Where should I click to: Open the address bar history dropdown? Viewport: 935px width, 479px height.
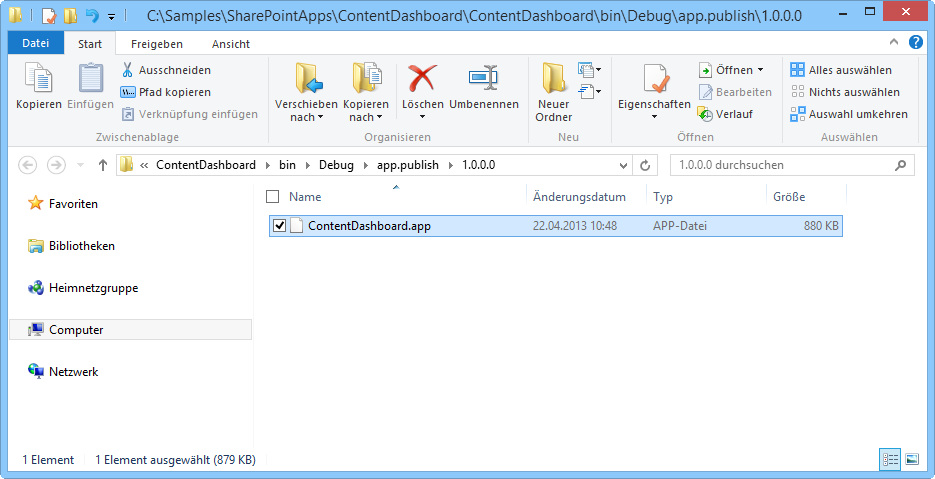pyautogui.click(x=623, y=165)
